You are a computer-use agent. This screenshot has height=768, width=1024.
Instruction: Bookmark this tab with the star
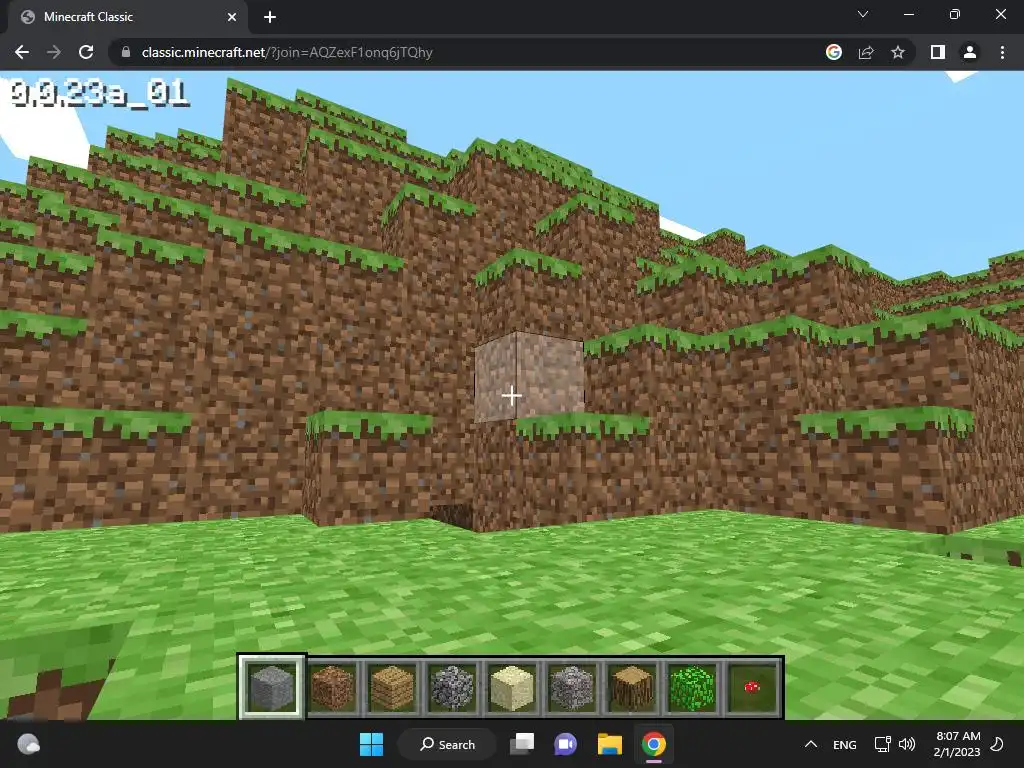click(898, 52)
